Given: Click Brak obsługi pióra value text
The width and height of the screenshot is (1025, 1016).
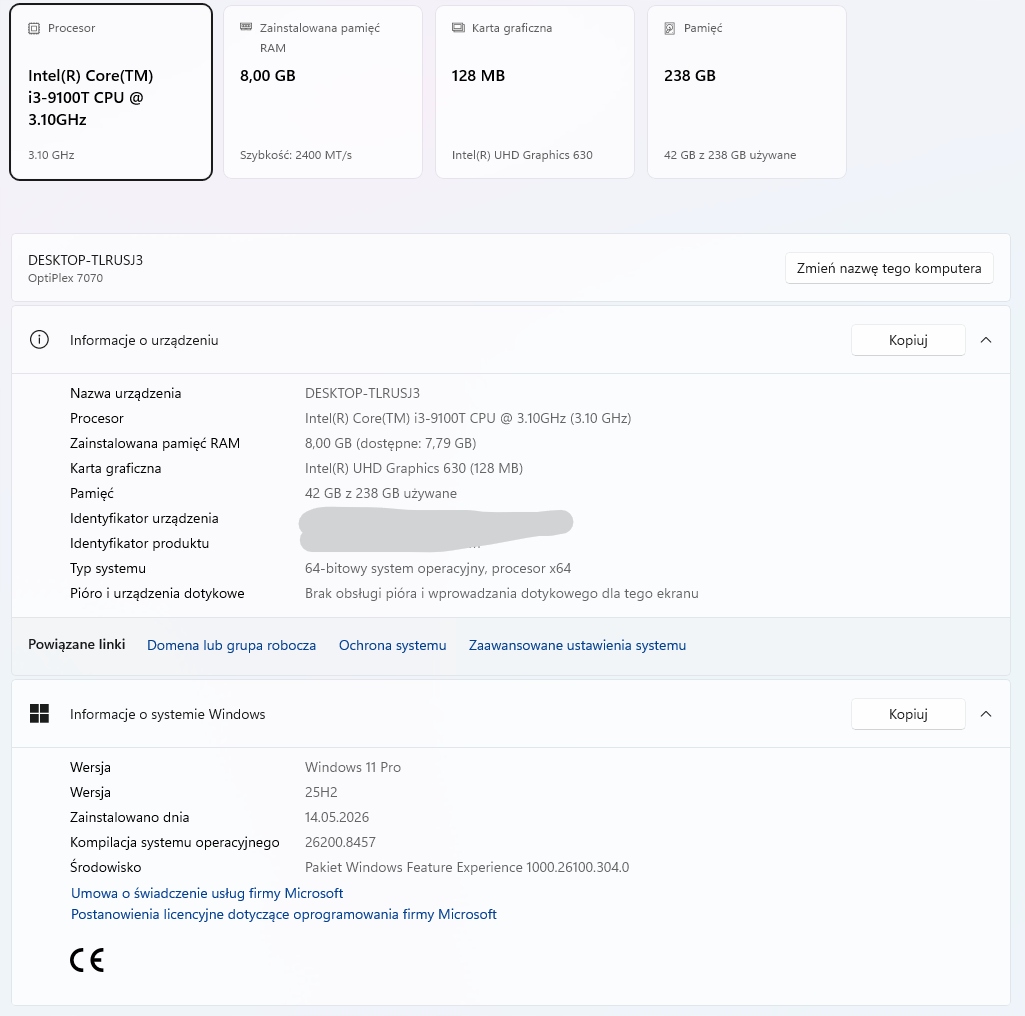Looking at the screenshot, I should click(x=501, y=593).
